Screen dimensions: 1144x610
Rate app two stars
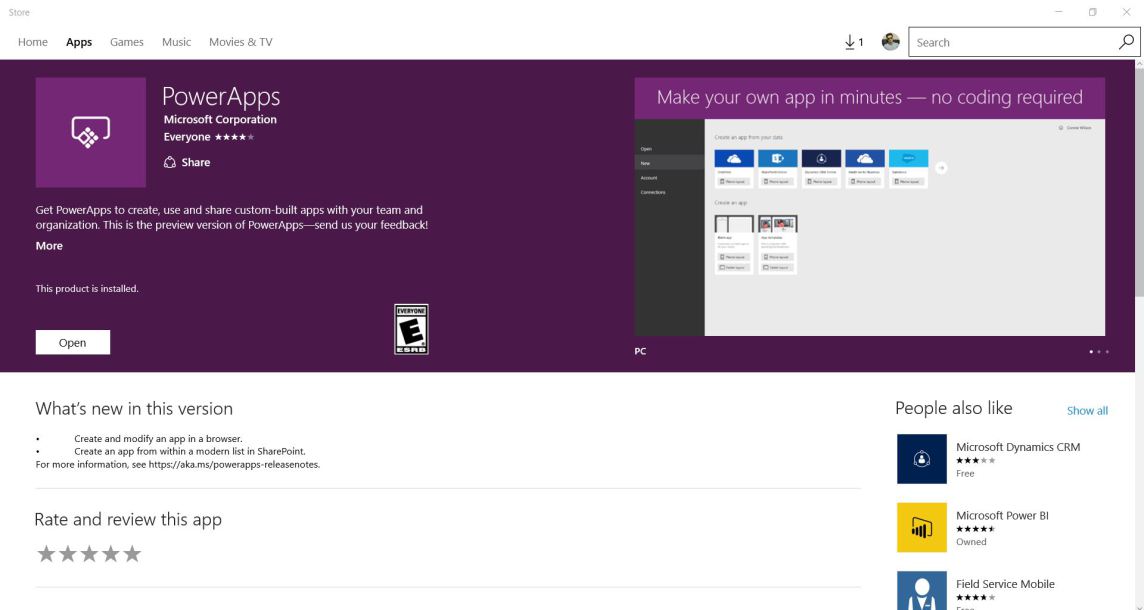pos(68,554)
